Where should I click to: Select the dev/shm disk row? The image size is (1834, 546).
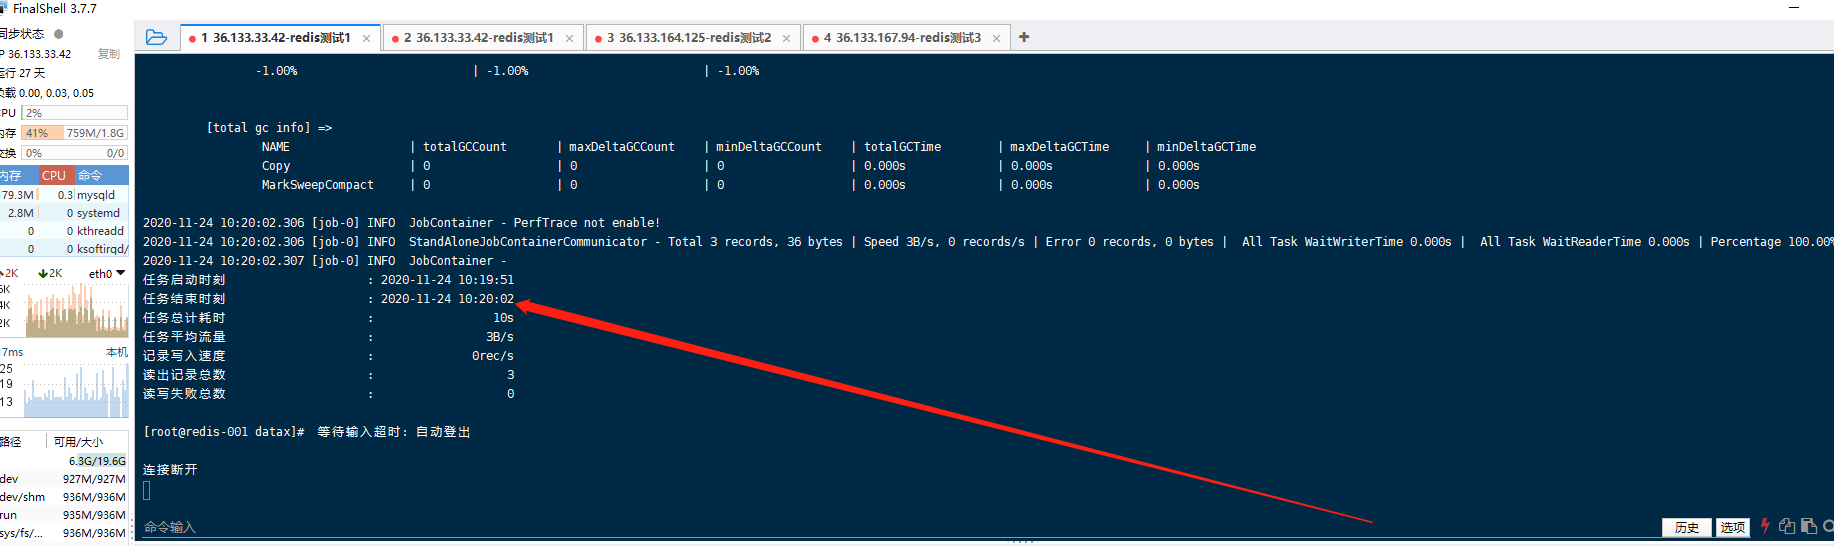pos(64,497)
